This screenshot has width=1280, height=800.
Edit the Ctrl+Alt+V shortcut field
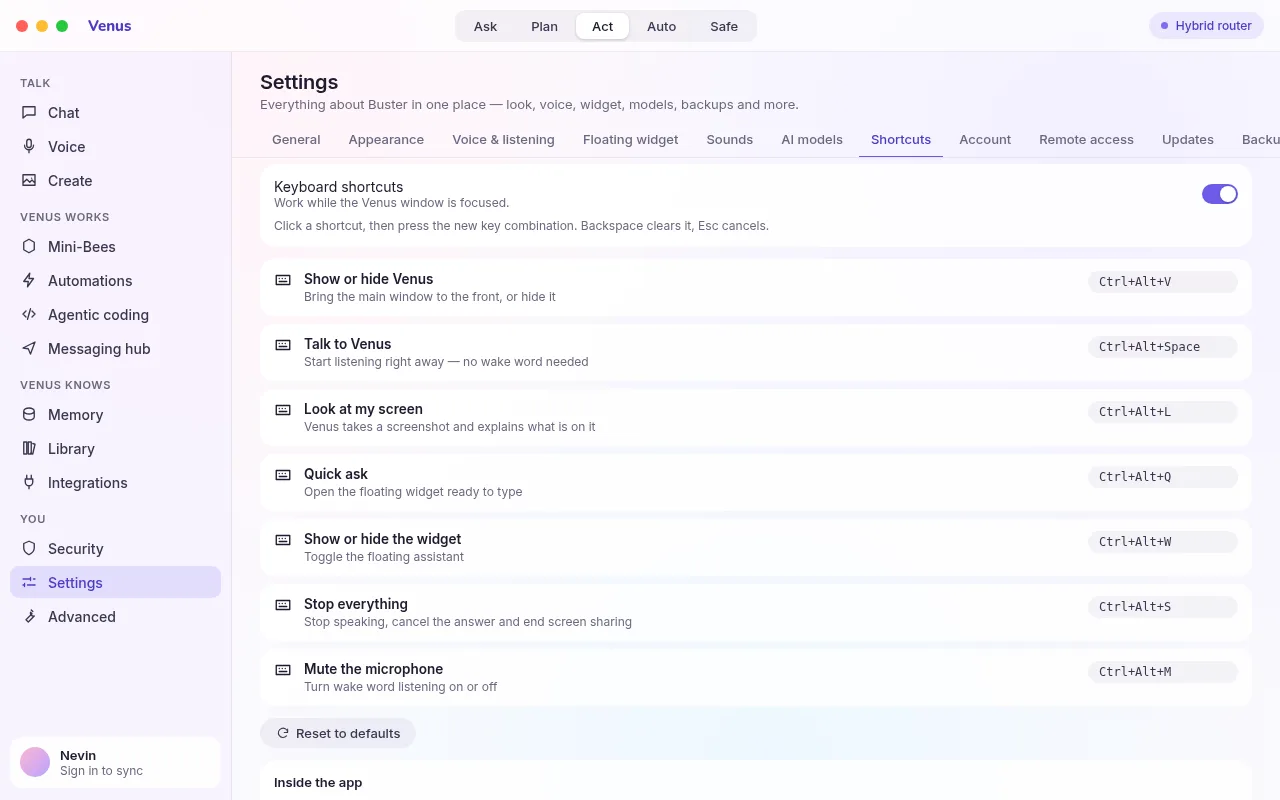(1163, 282)
